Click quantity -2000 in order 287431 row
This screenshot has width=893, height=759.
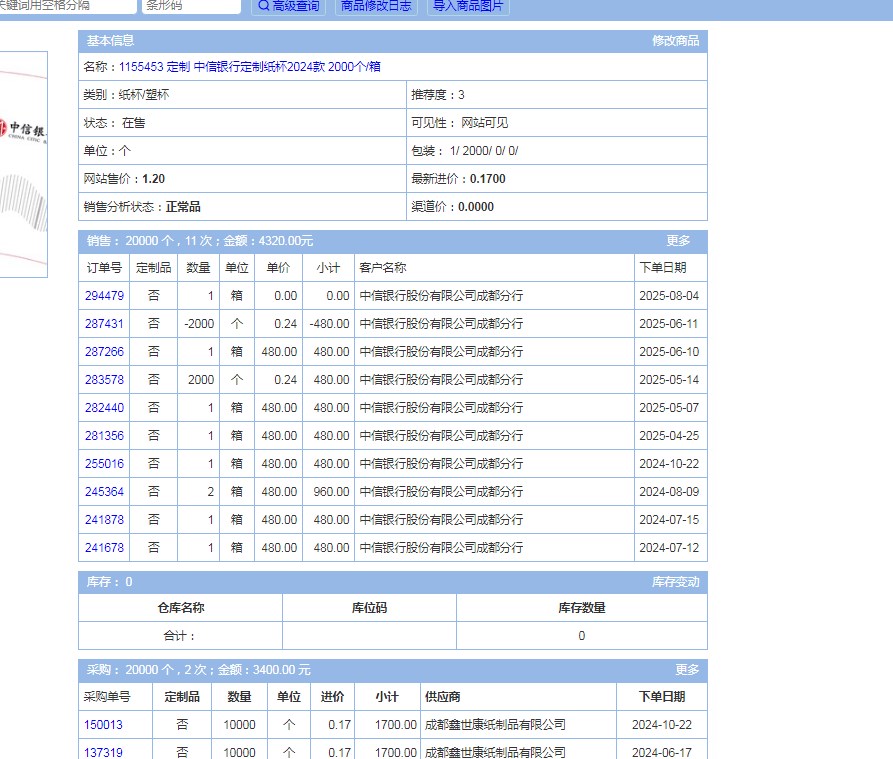[199, 323]
